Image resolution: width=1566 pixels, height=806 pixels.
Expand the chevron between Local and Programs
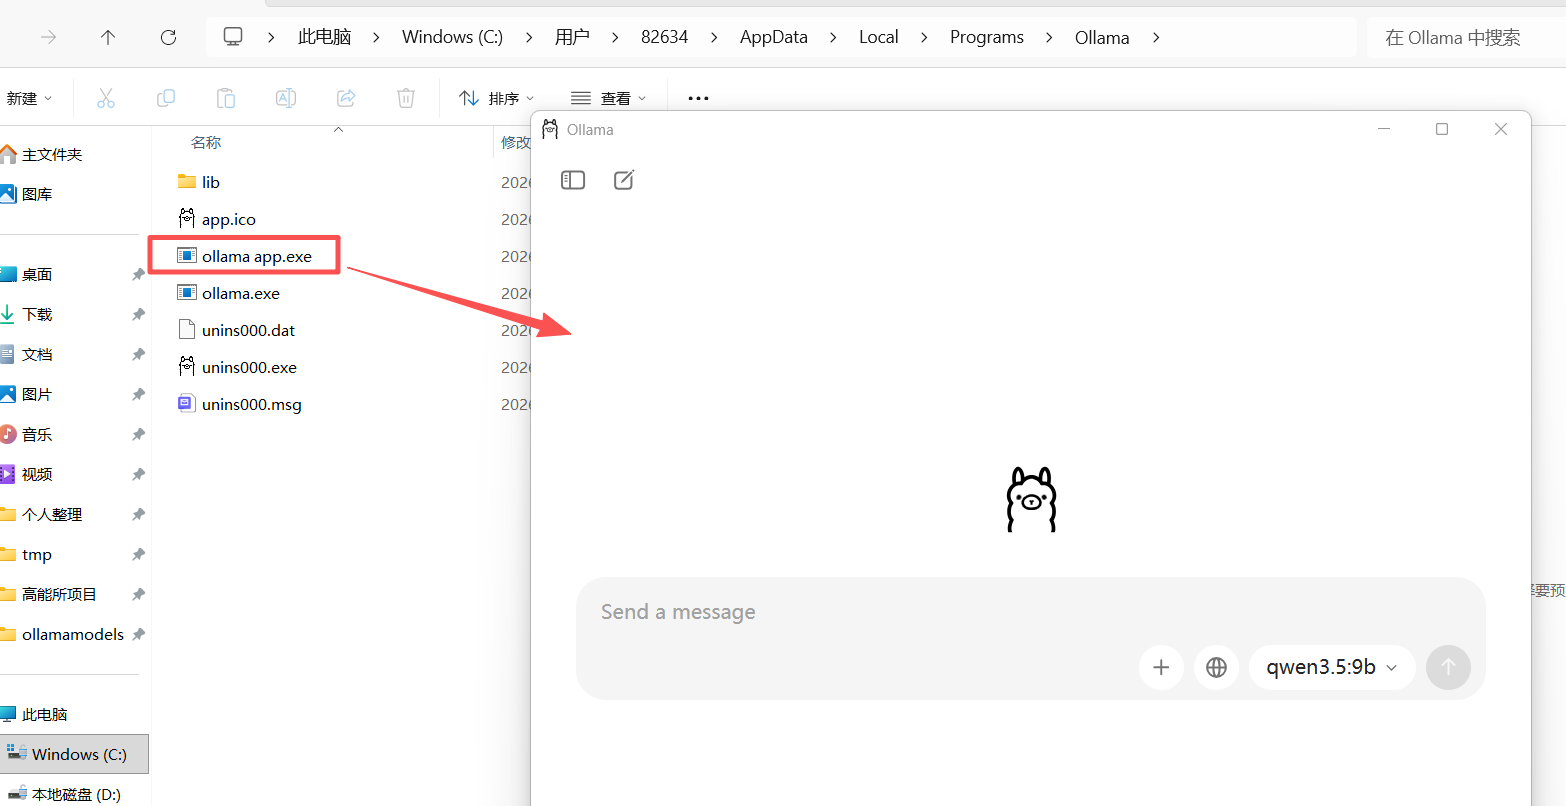pyautogui.click(x=924, y=37)
